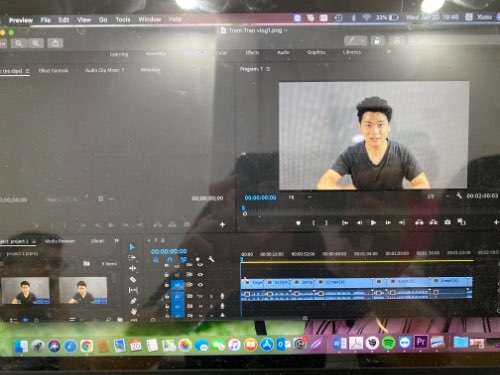This screenshot has width=500, height=375.
Task: Click the Lift button
Action: tap(419, 222)
